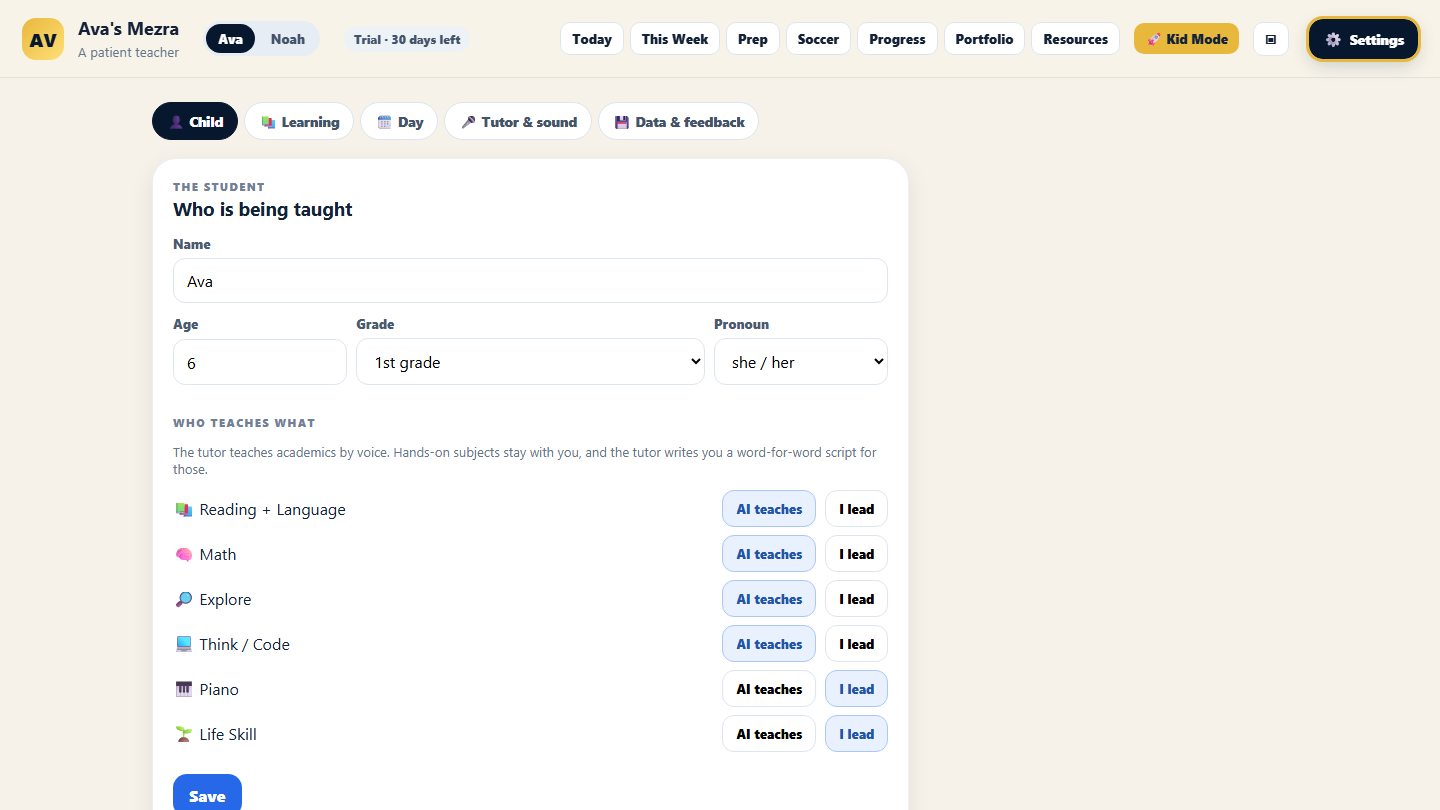
Task: Open the Pronoun dropdown
Action: point(801,362)
